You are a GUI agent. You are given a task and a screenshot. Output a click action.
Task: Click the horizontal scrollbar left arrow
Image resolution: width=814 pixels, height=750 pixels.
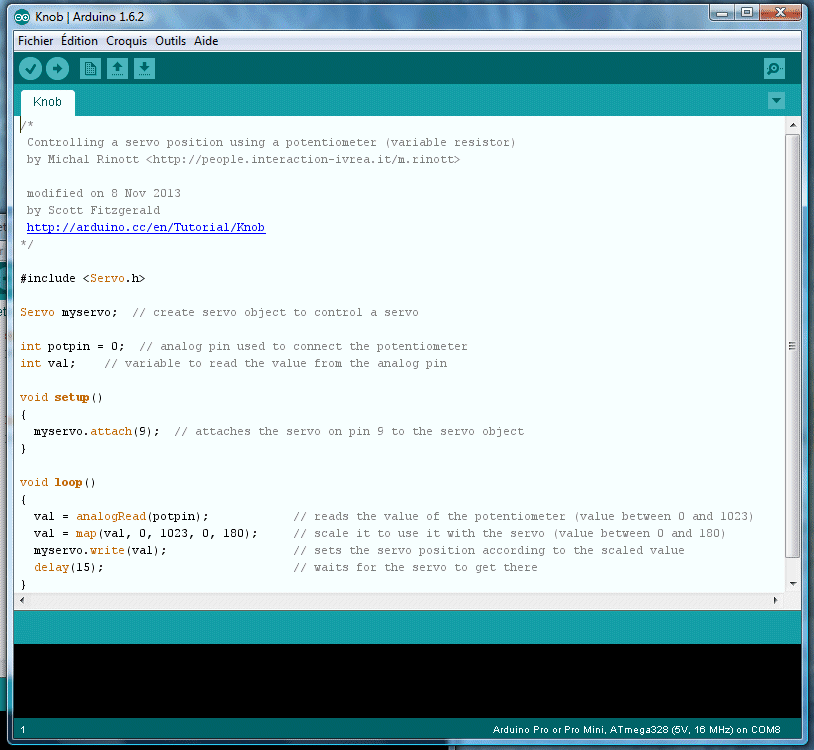pos(22,600)
